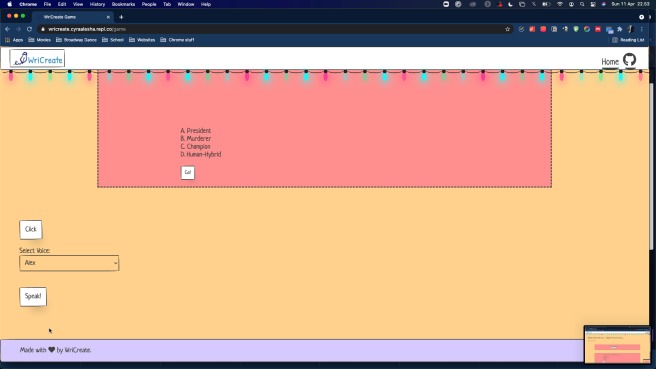Open the Bookmarks menu
The width and height of the screenshot is (656, 369).
coord(123,4)
